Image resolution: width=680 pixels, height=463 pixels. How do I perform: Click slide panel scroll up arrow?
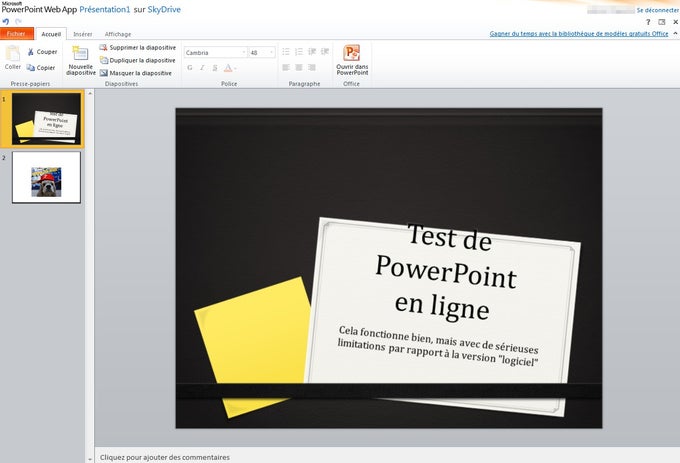90,93
